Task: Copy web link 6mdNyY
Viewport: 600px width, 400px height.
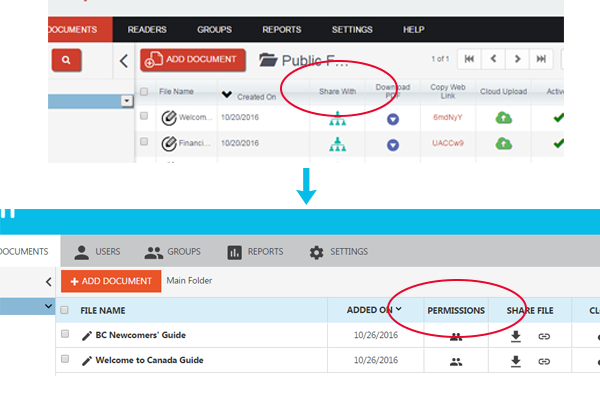Action: (x=448, y=118)
